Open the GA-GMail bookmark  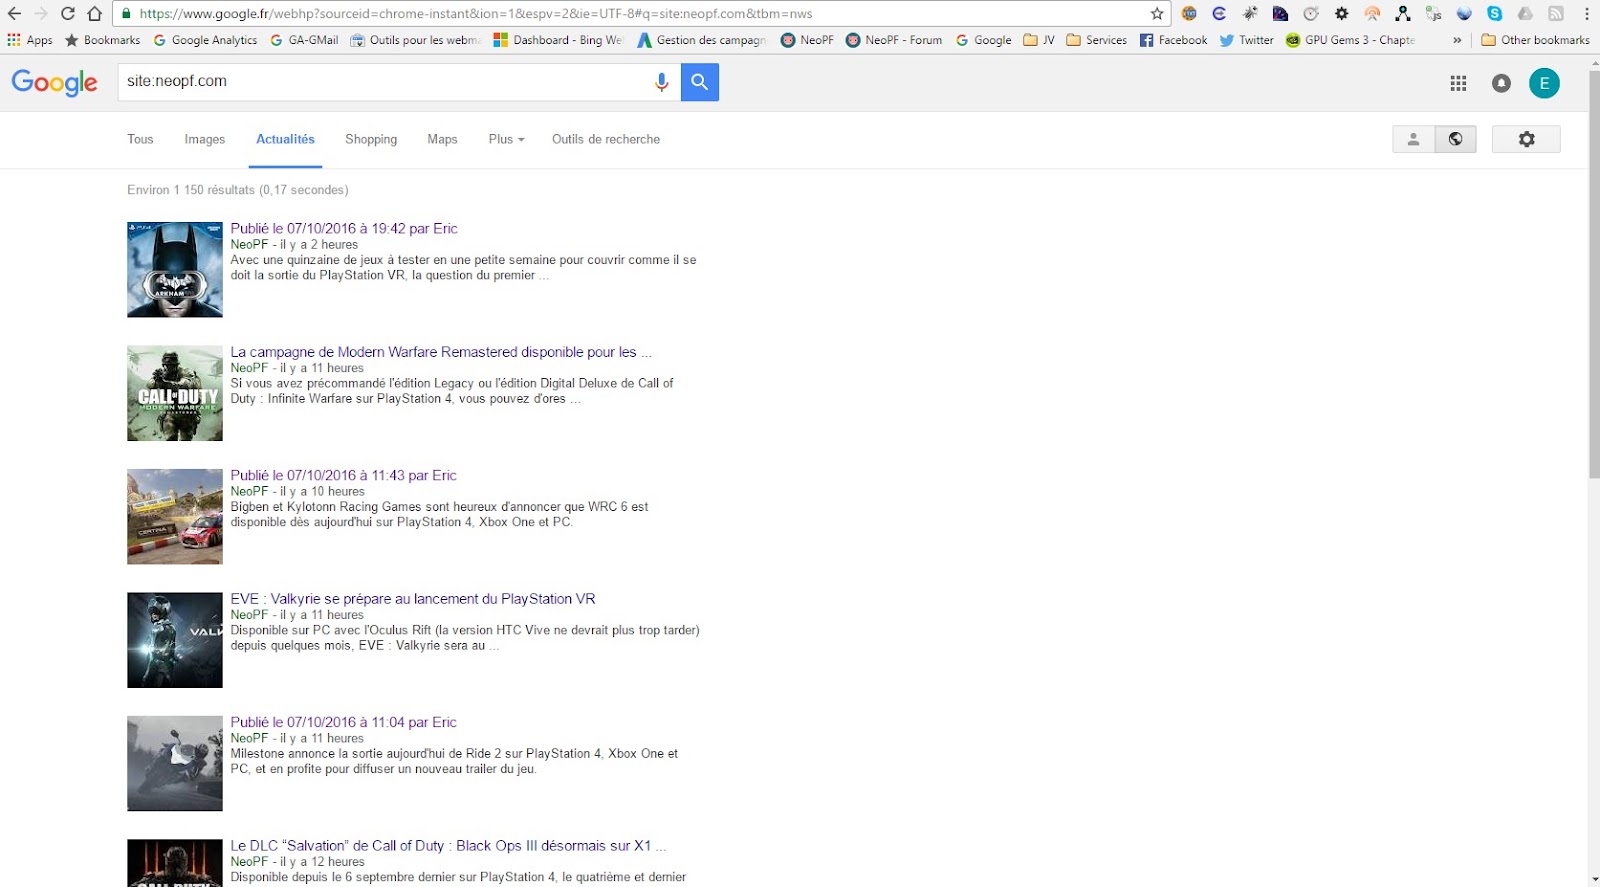coord(304,40)
